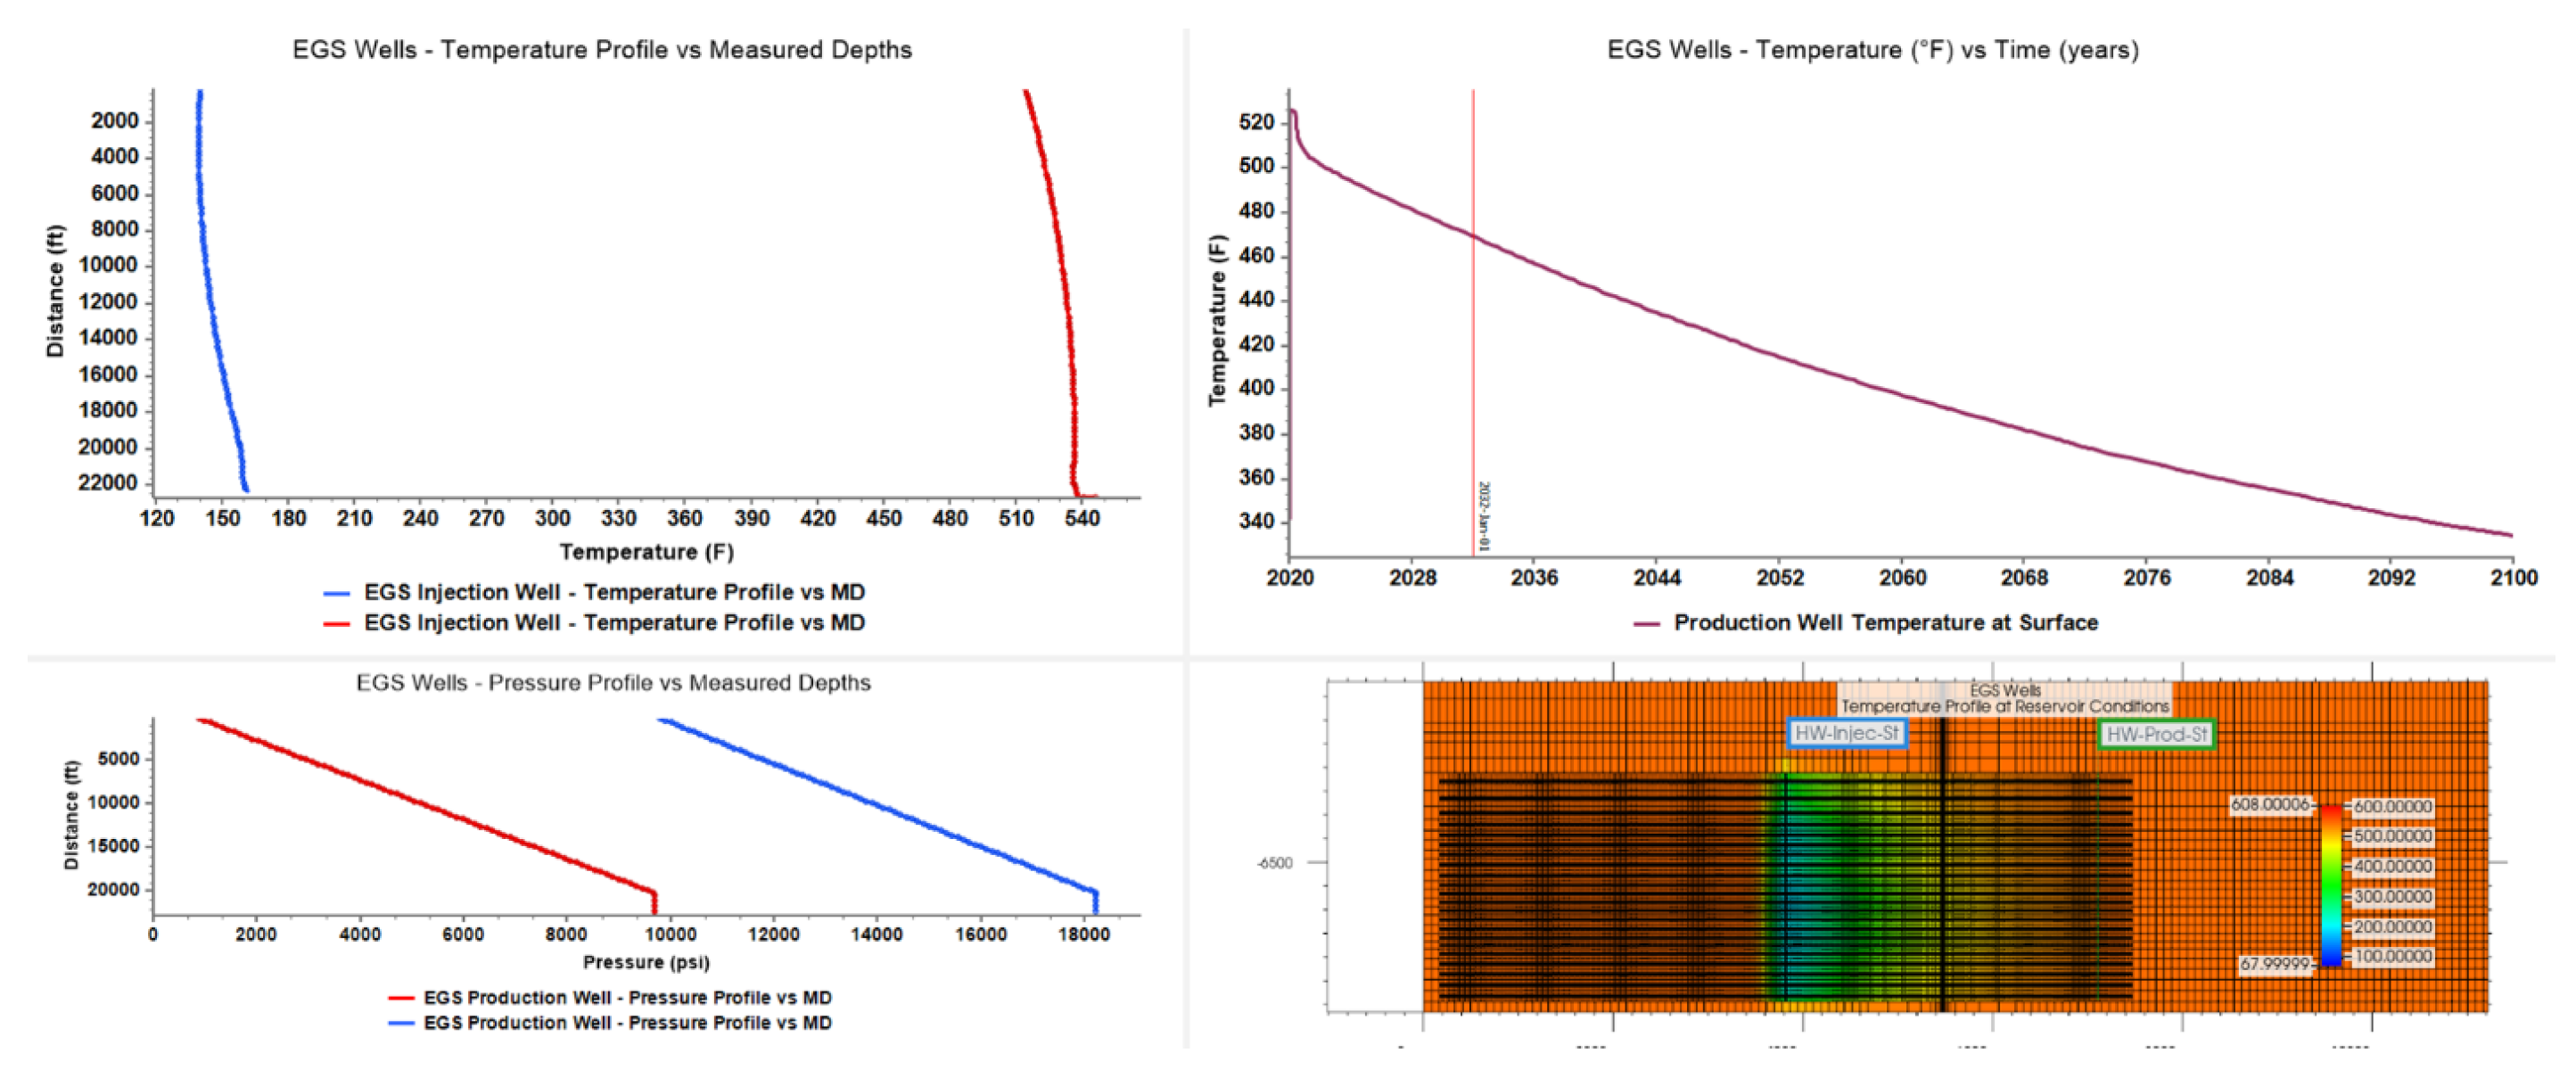Click the HW-Prod-St well label

click(2155, 734)
